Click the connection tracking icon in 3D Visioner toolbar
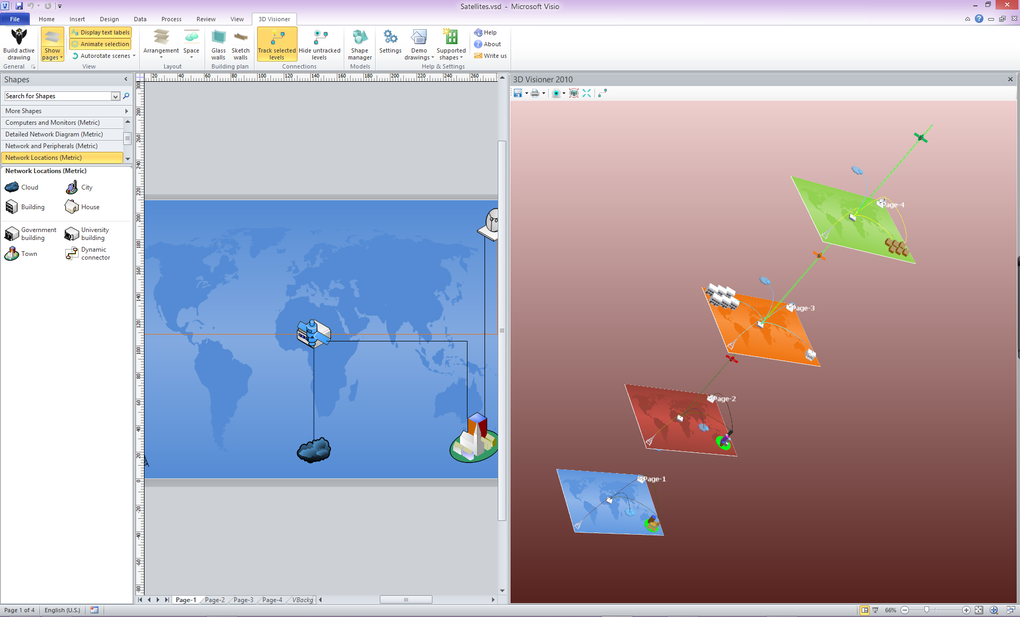This screenshot has height=617, width=1020. pos(602,93)
